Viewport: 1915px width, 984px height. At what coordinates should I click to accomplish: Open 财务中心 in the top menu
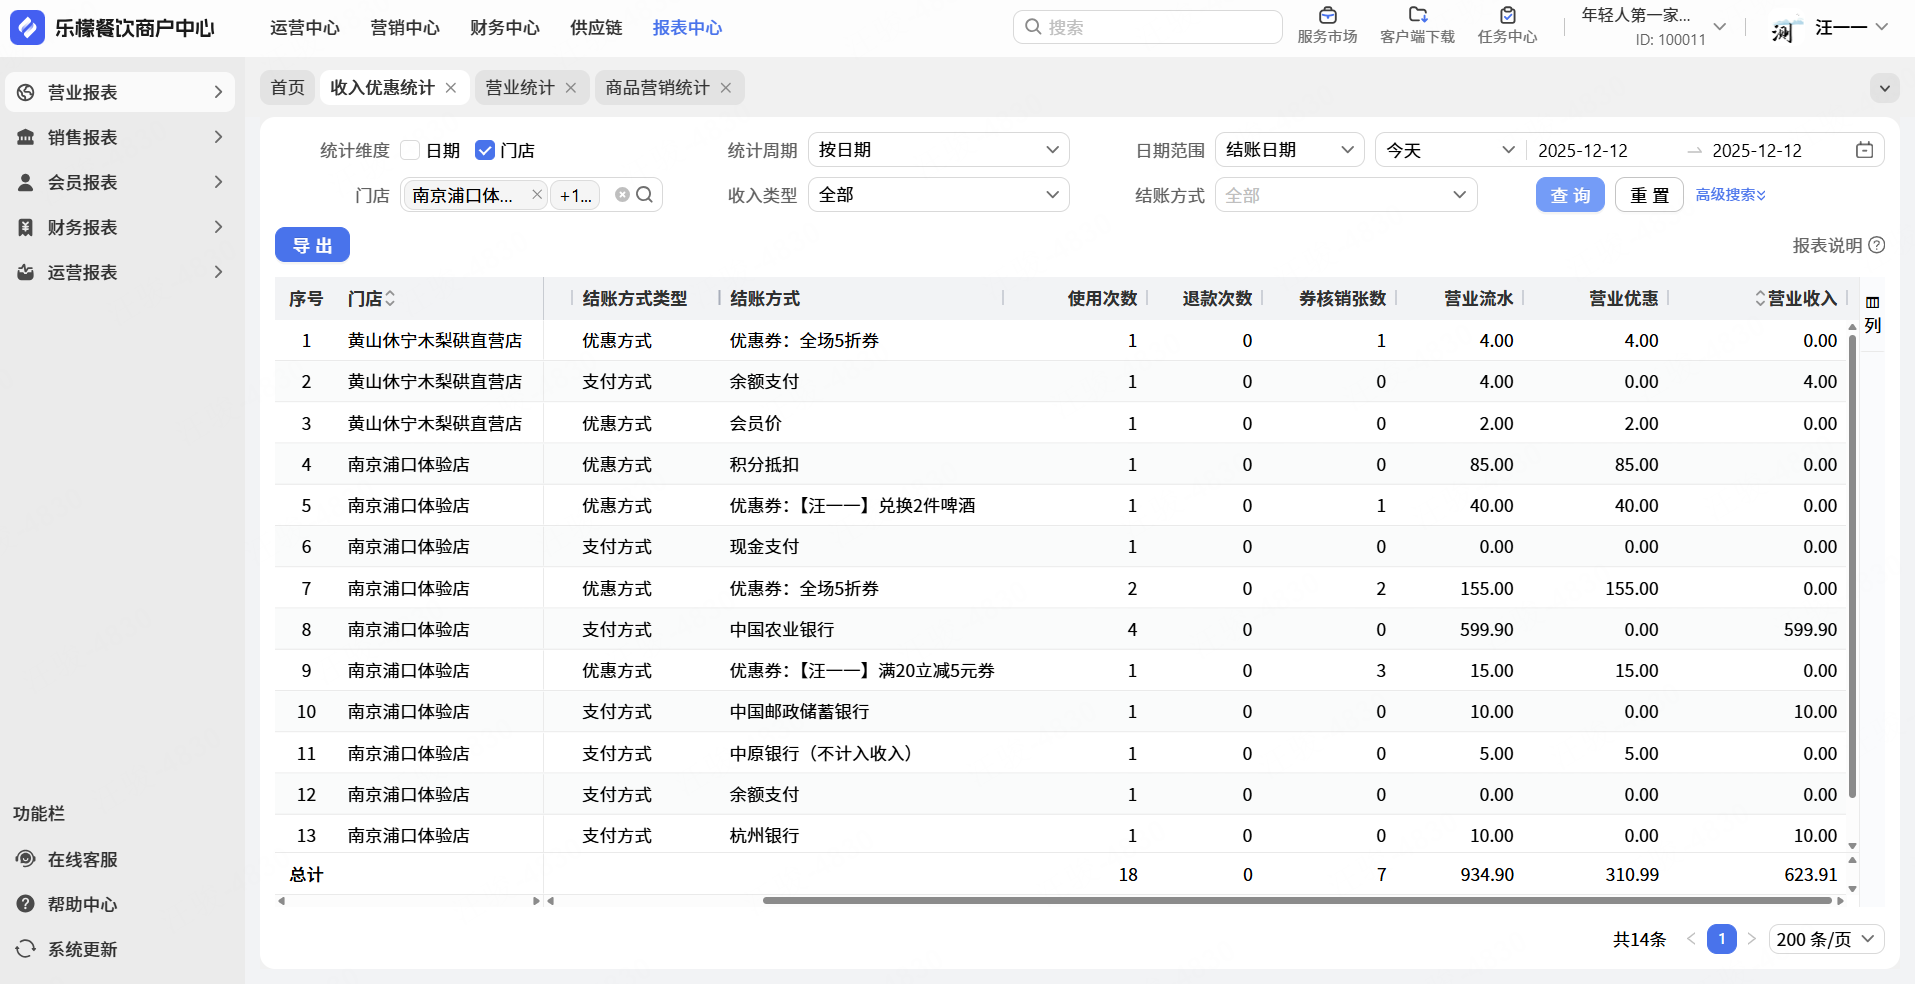504,28
